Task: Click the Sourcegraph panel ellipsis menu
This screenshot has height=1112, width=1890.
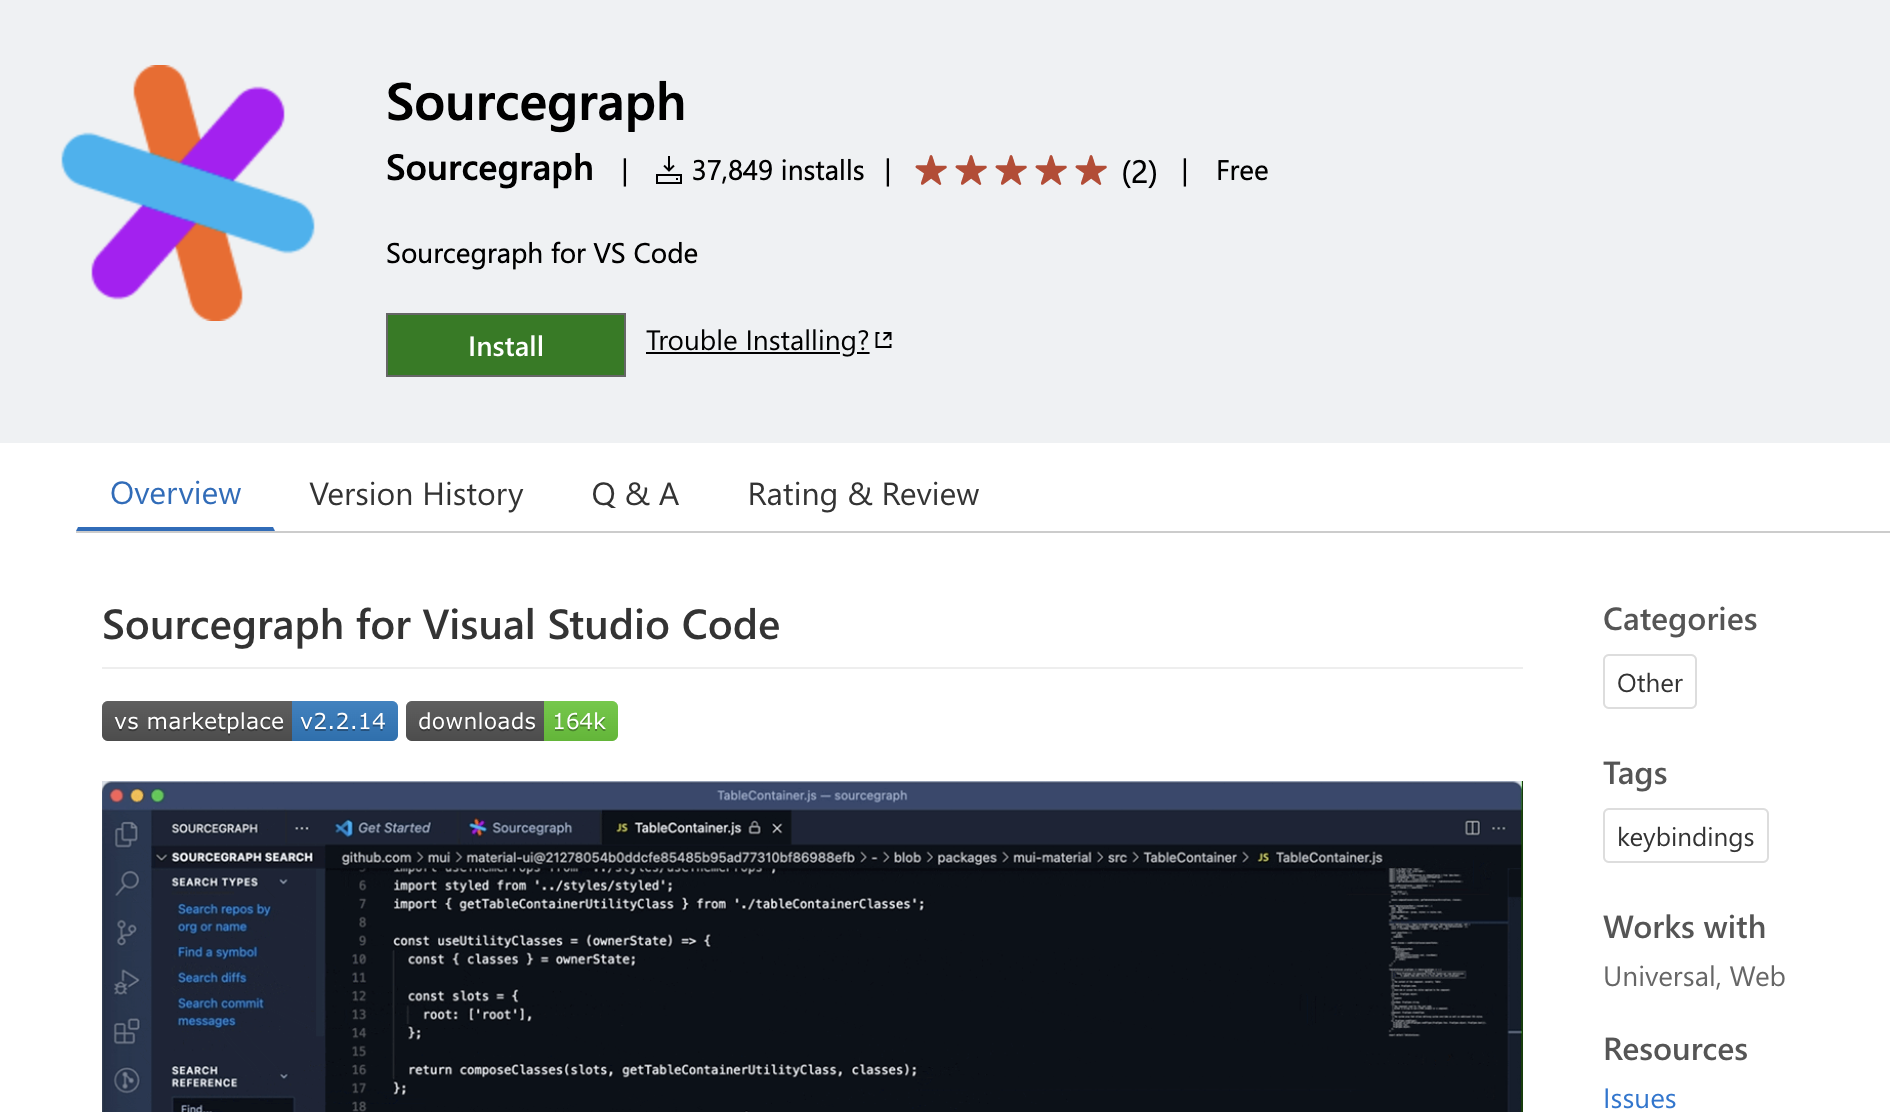Action: click(302, 828)
